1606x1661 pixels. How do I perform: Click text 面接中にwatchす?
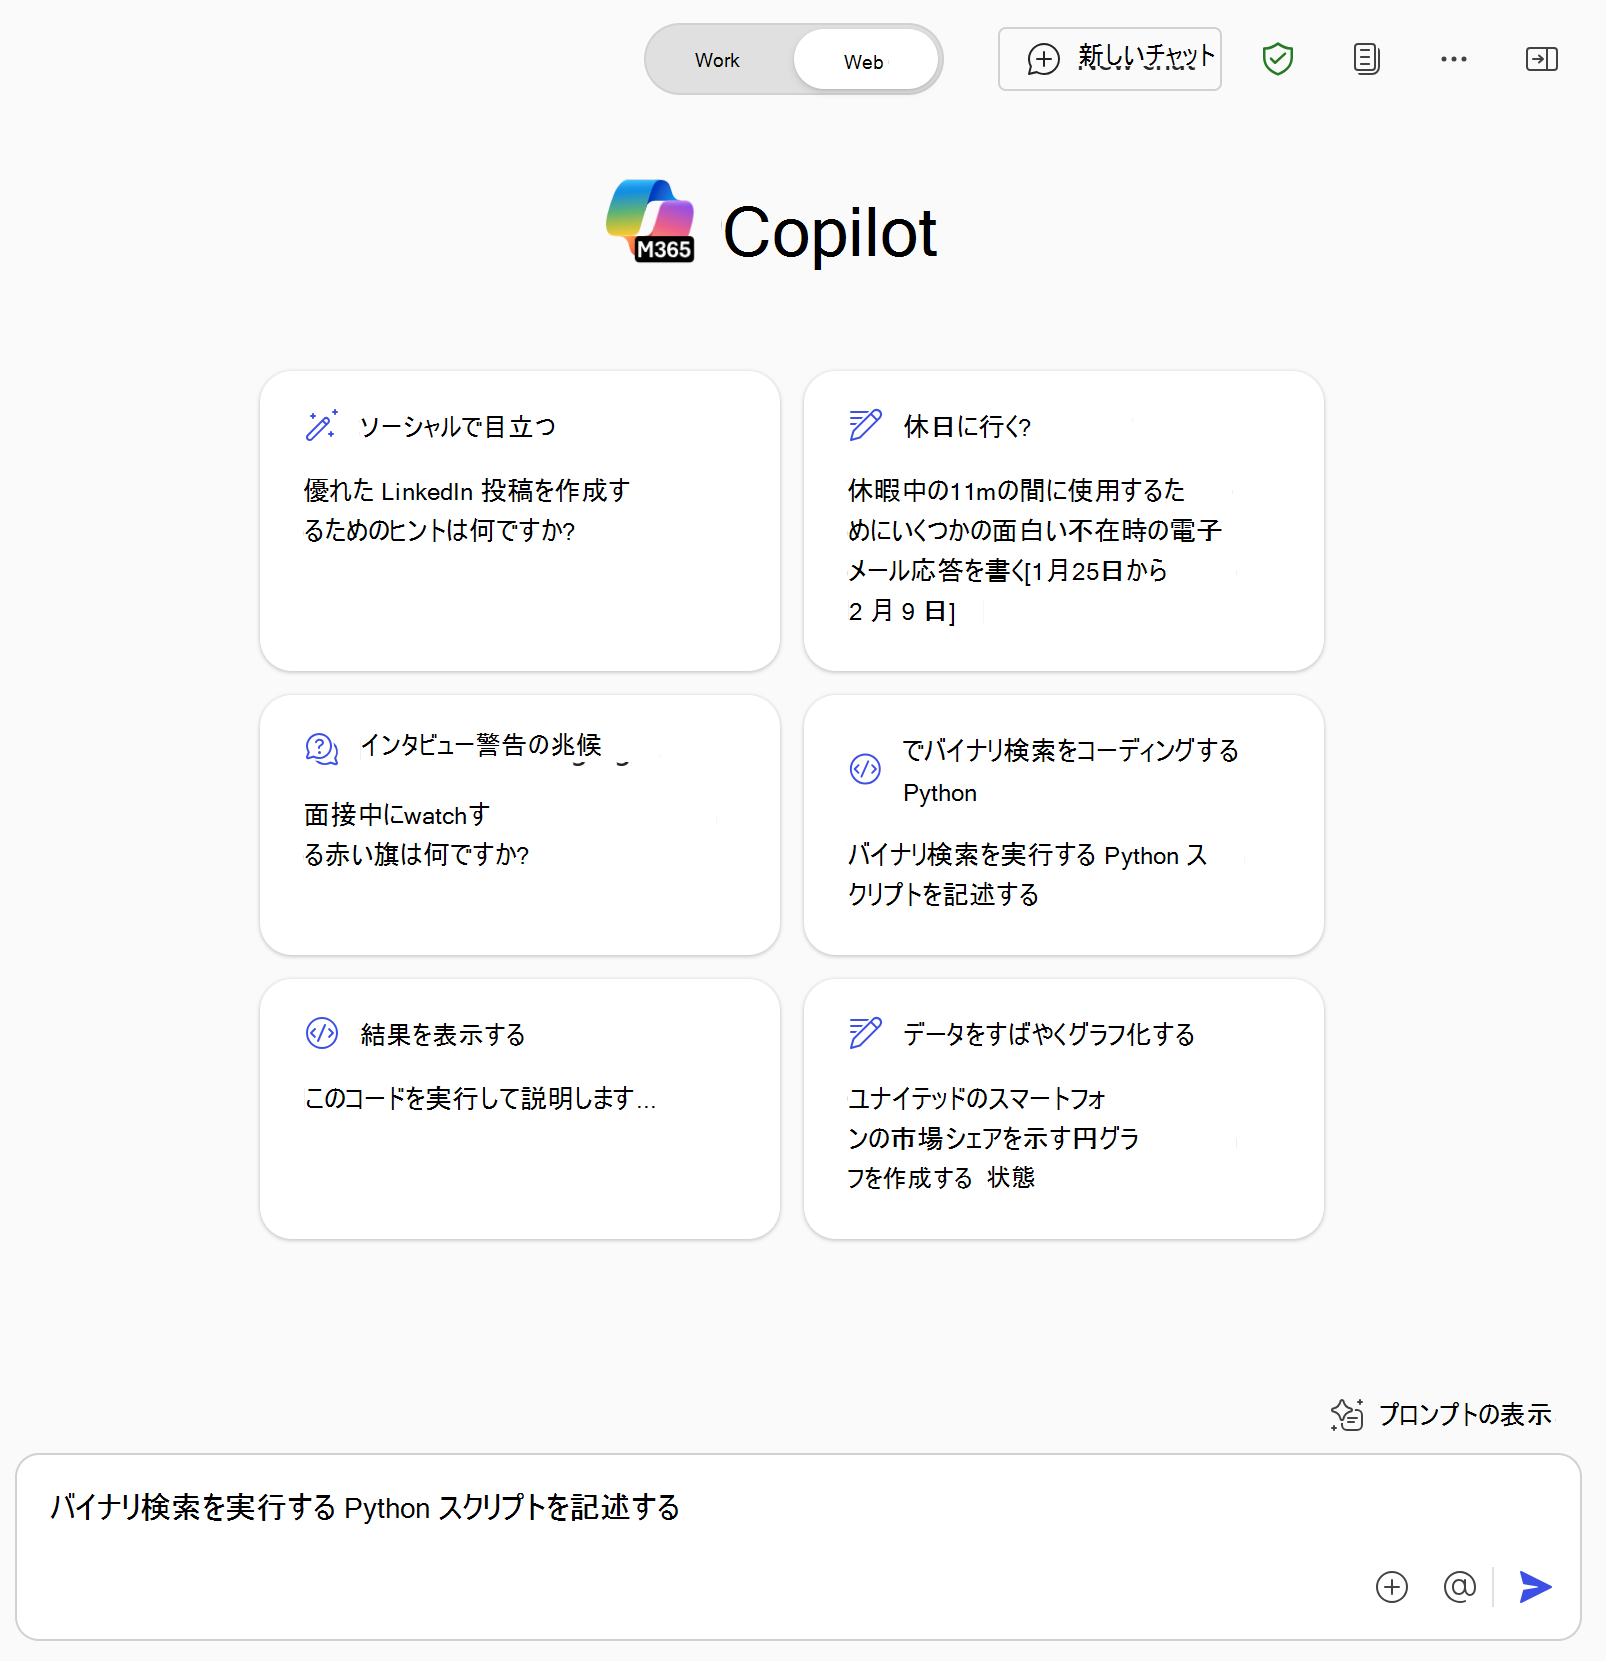[x=396, y=815]
